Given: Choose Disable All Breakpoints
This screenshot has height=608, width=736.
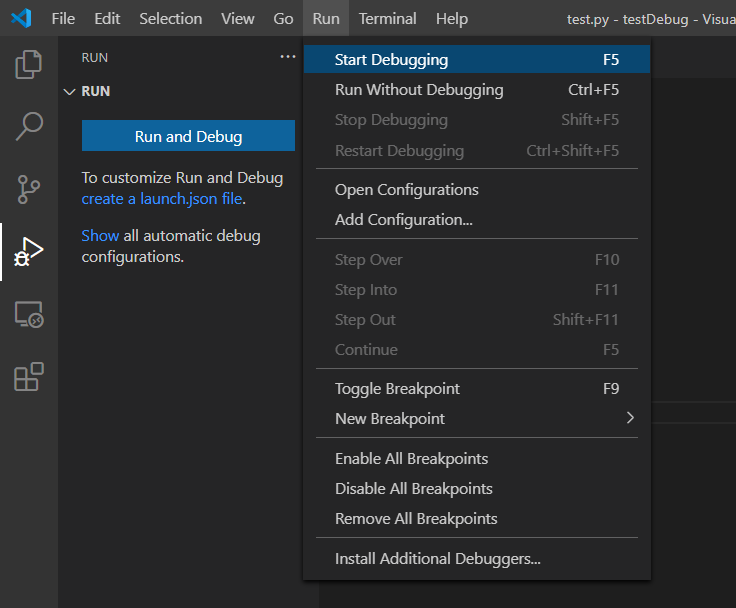Looking at the screenshot, I should [x=413, y=489].
